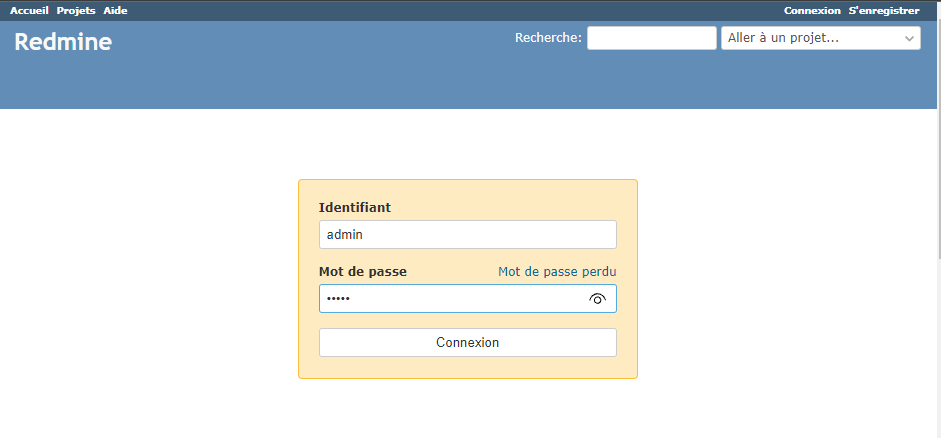Follow the 'Mot de passe perdu' link
This screenshot has height=438, width=941.
[557, 272]
